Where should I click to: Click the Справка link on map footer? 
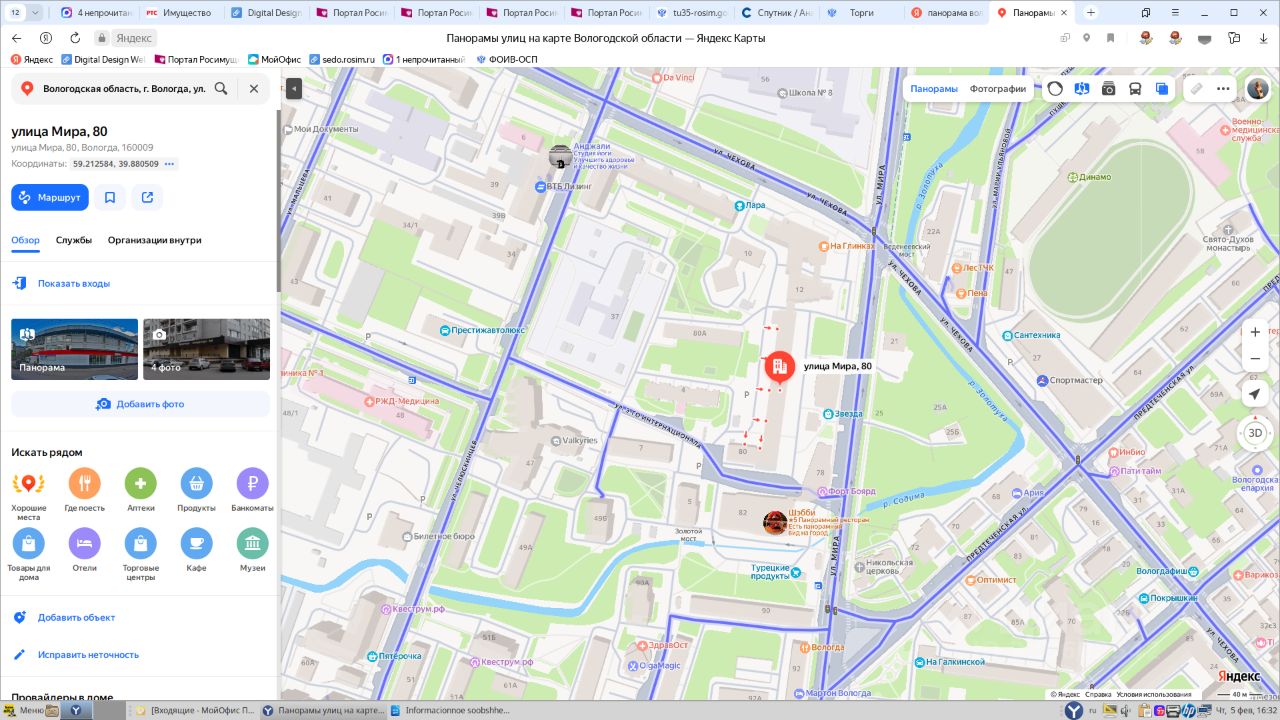[x=1098, y=694]
